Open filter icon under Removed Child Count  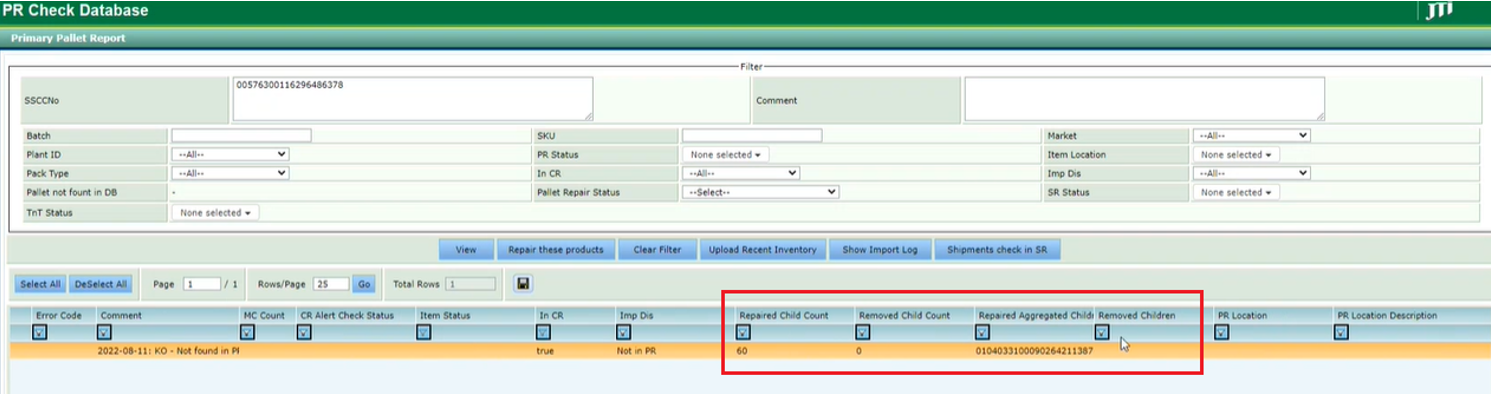(x=863, y=332)
